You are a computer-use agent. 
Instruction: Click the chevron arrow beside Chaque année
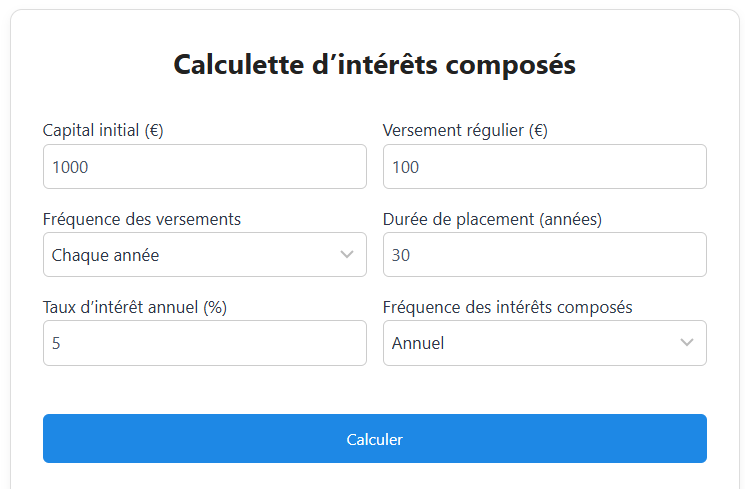pyautogui.click(x=347, y=255)
